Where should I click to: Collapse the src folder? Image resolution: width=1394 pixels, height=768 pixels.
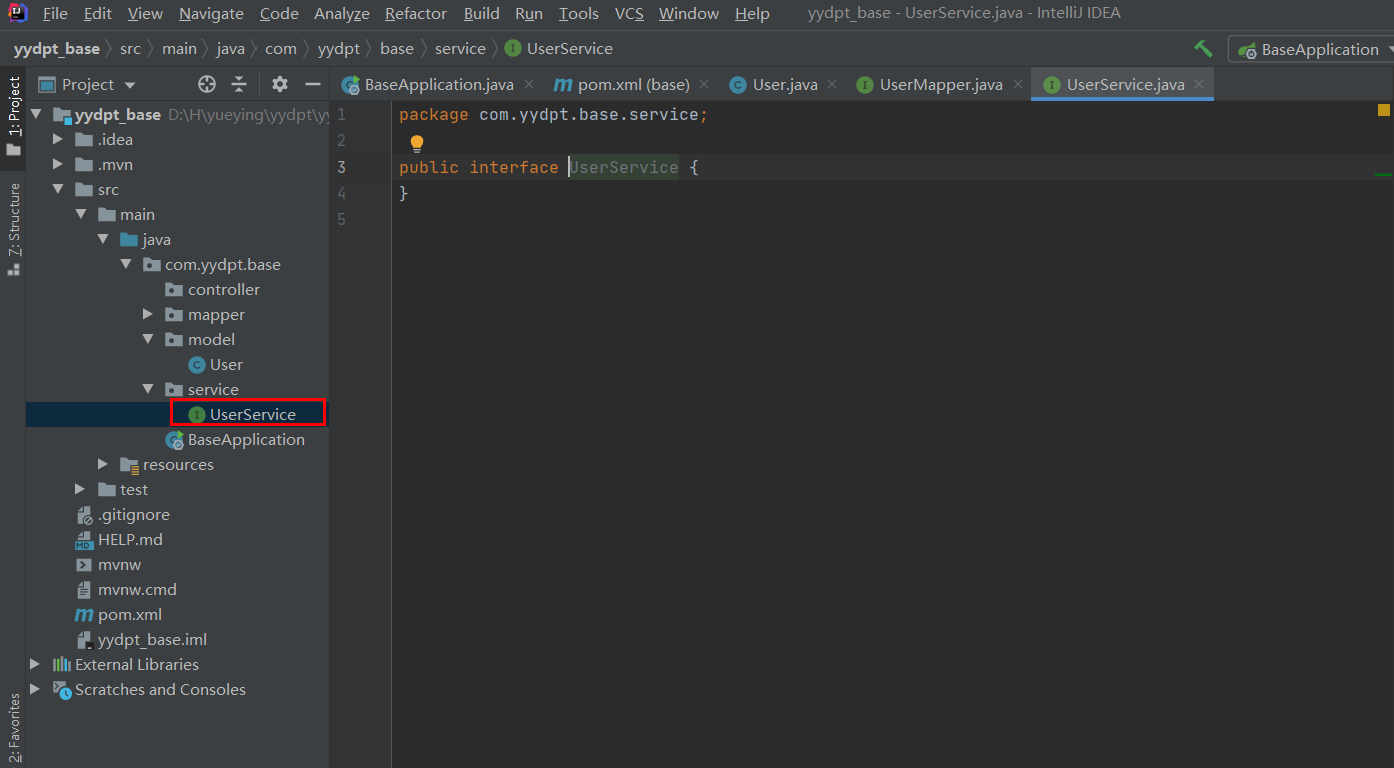[59, 189]
